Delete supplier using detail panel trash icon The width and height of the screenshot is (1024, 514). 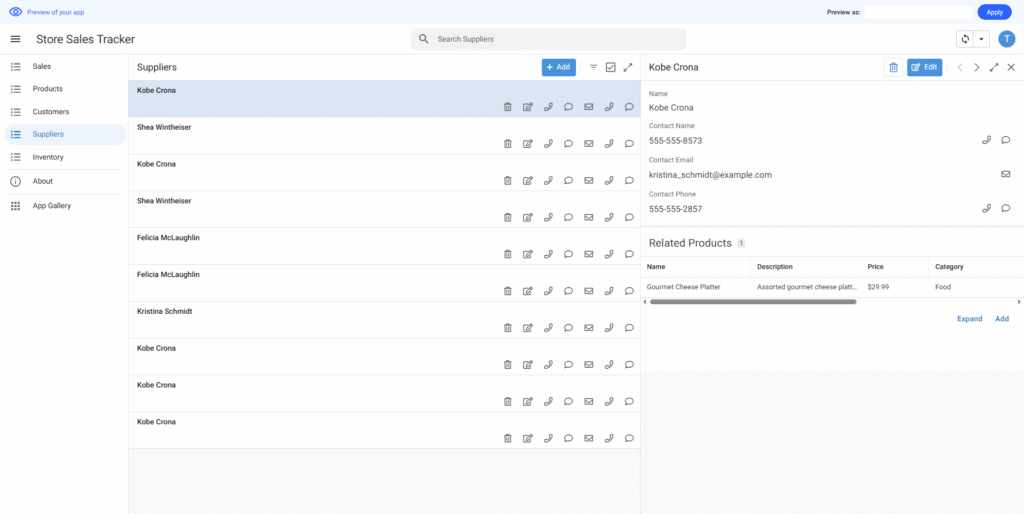pos(893,67)
